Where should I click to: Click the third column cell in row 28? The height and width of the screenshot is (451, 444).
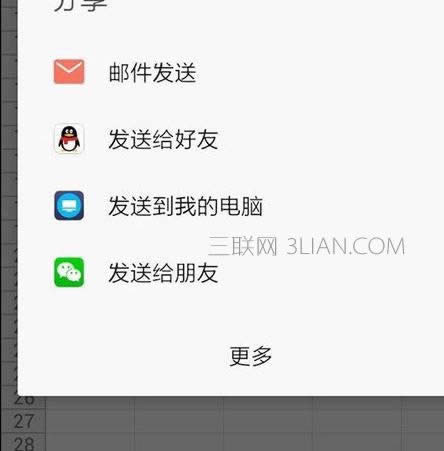click(268, 442)
